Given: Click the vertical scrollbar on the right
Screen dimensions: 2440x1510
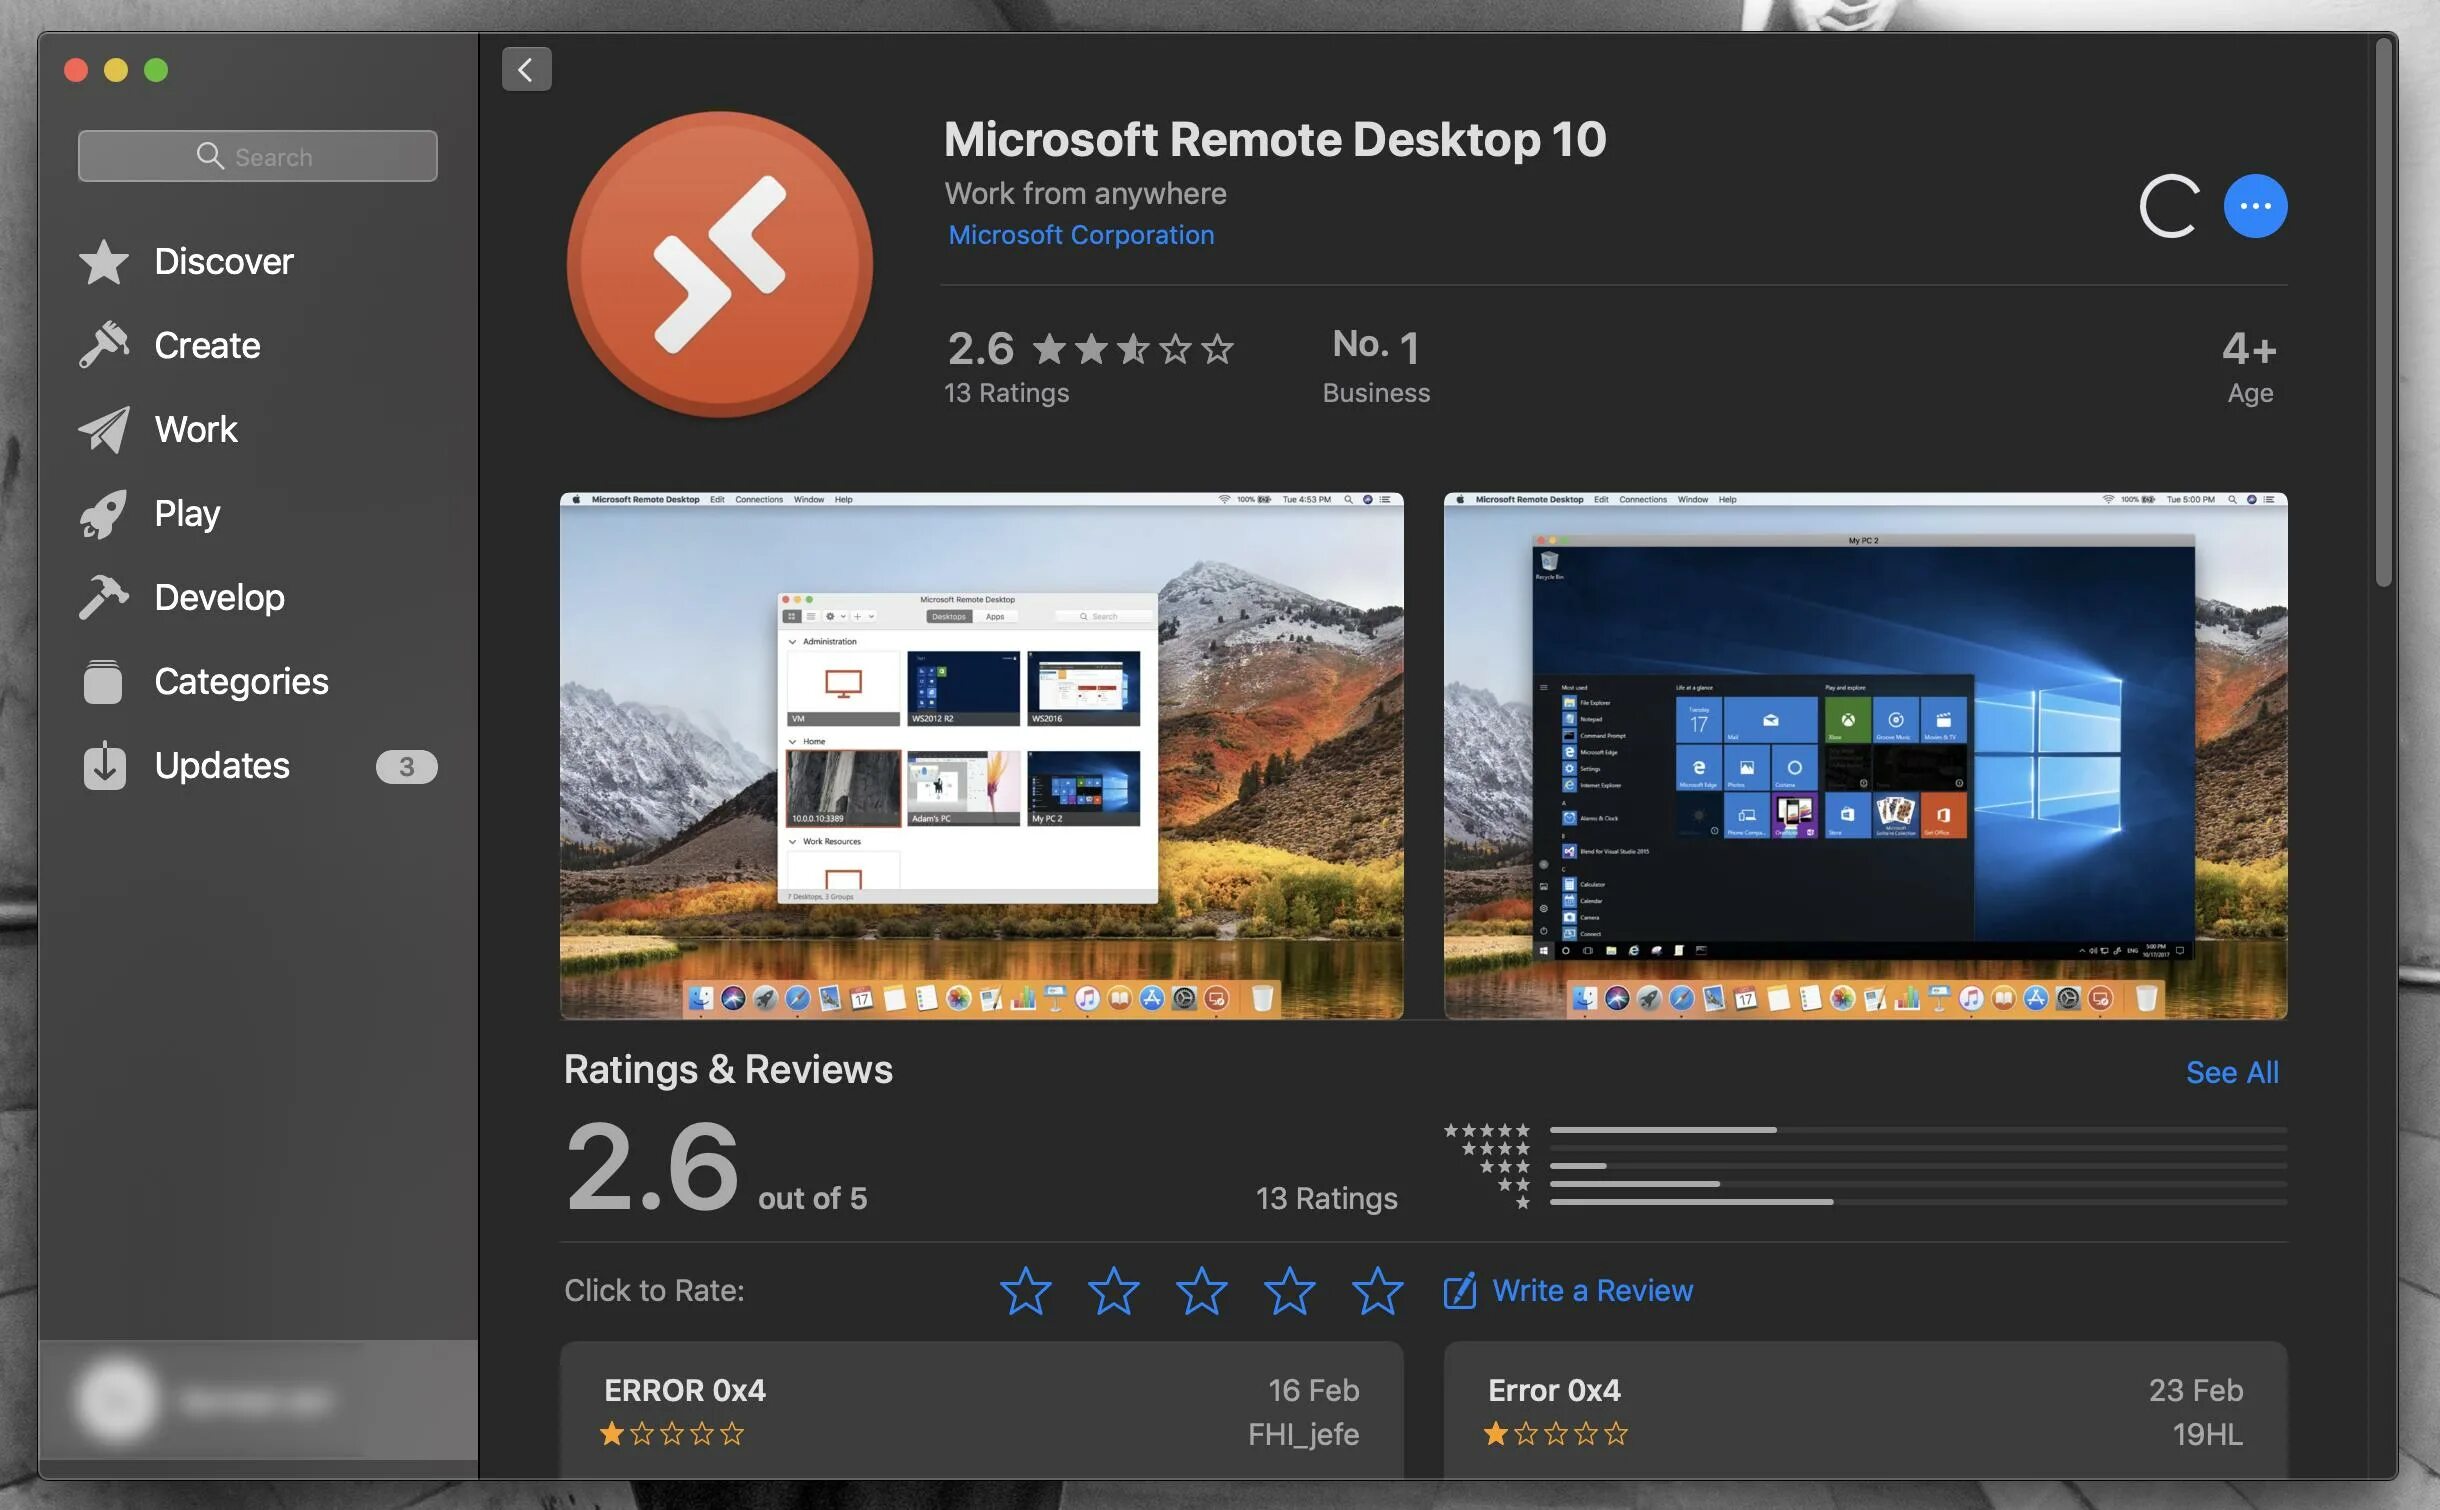Looking at the screenshot, I should tap(2384, 312).
